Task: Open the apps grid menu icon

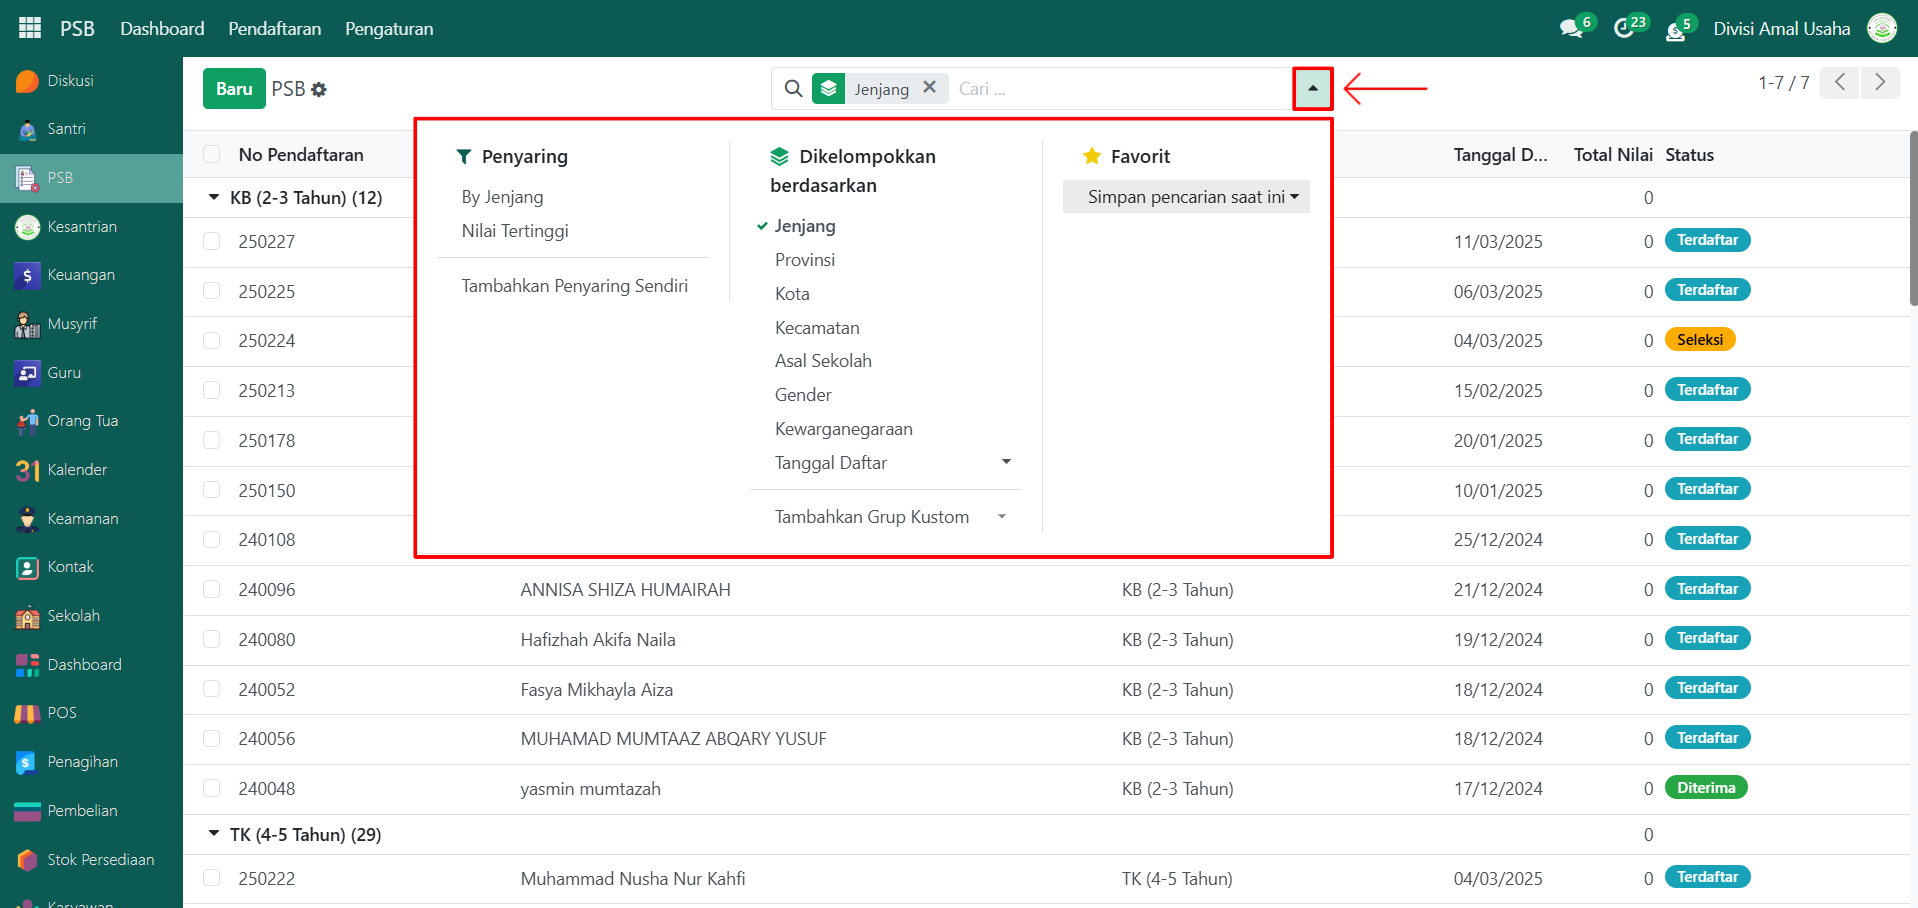Action: click(30, 28)
